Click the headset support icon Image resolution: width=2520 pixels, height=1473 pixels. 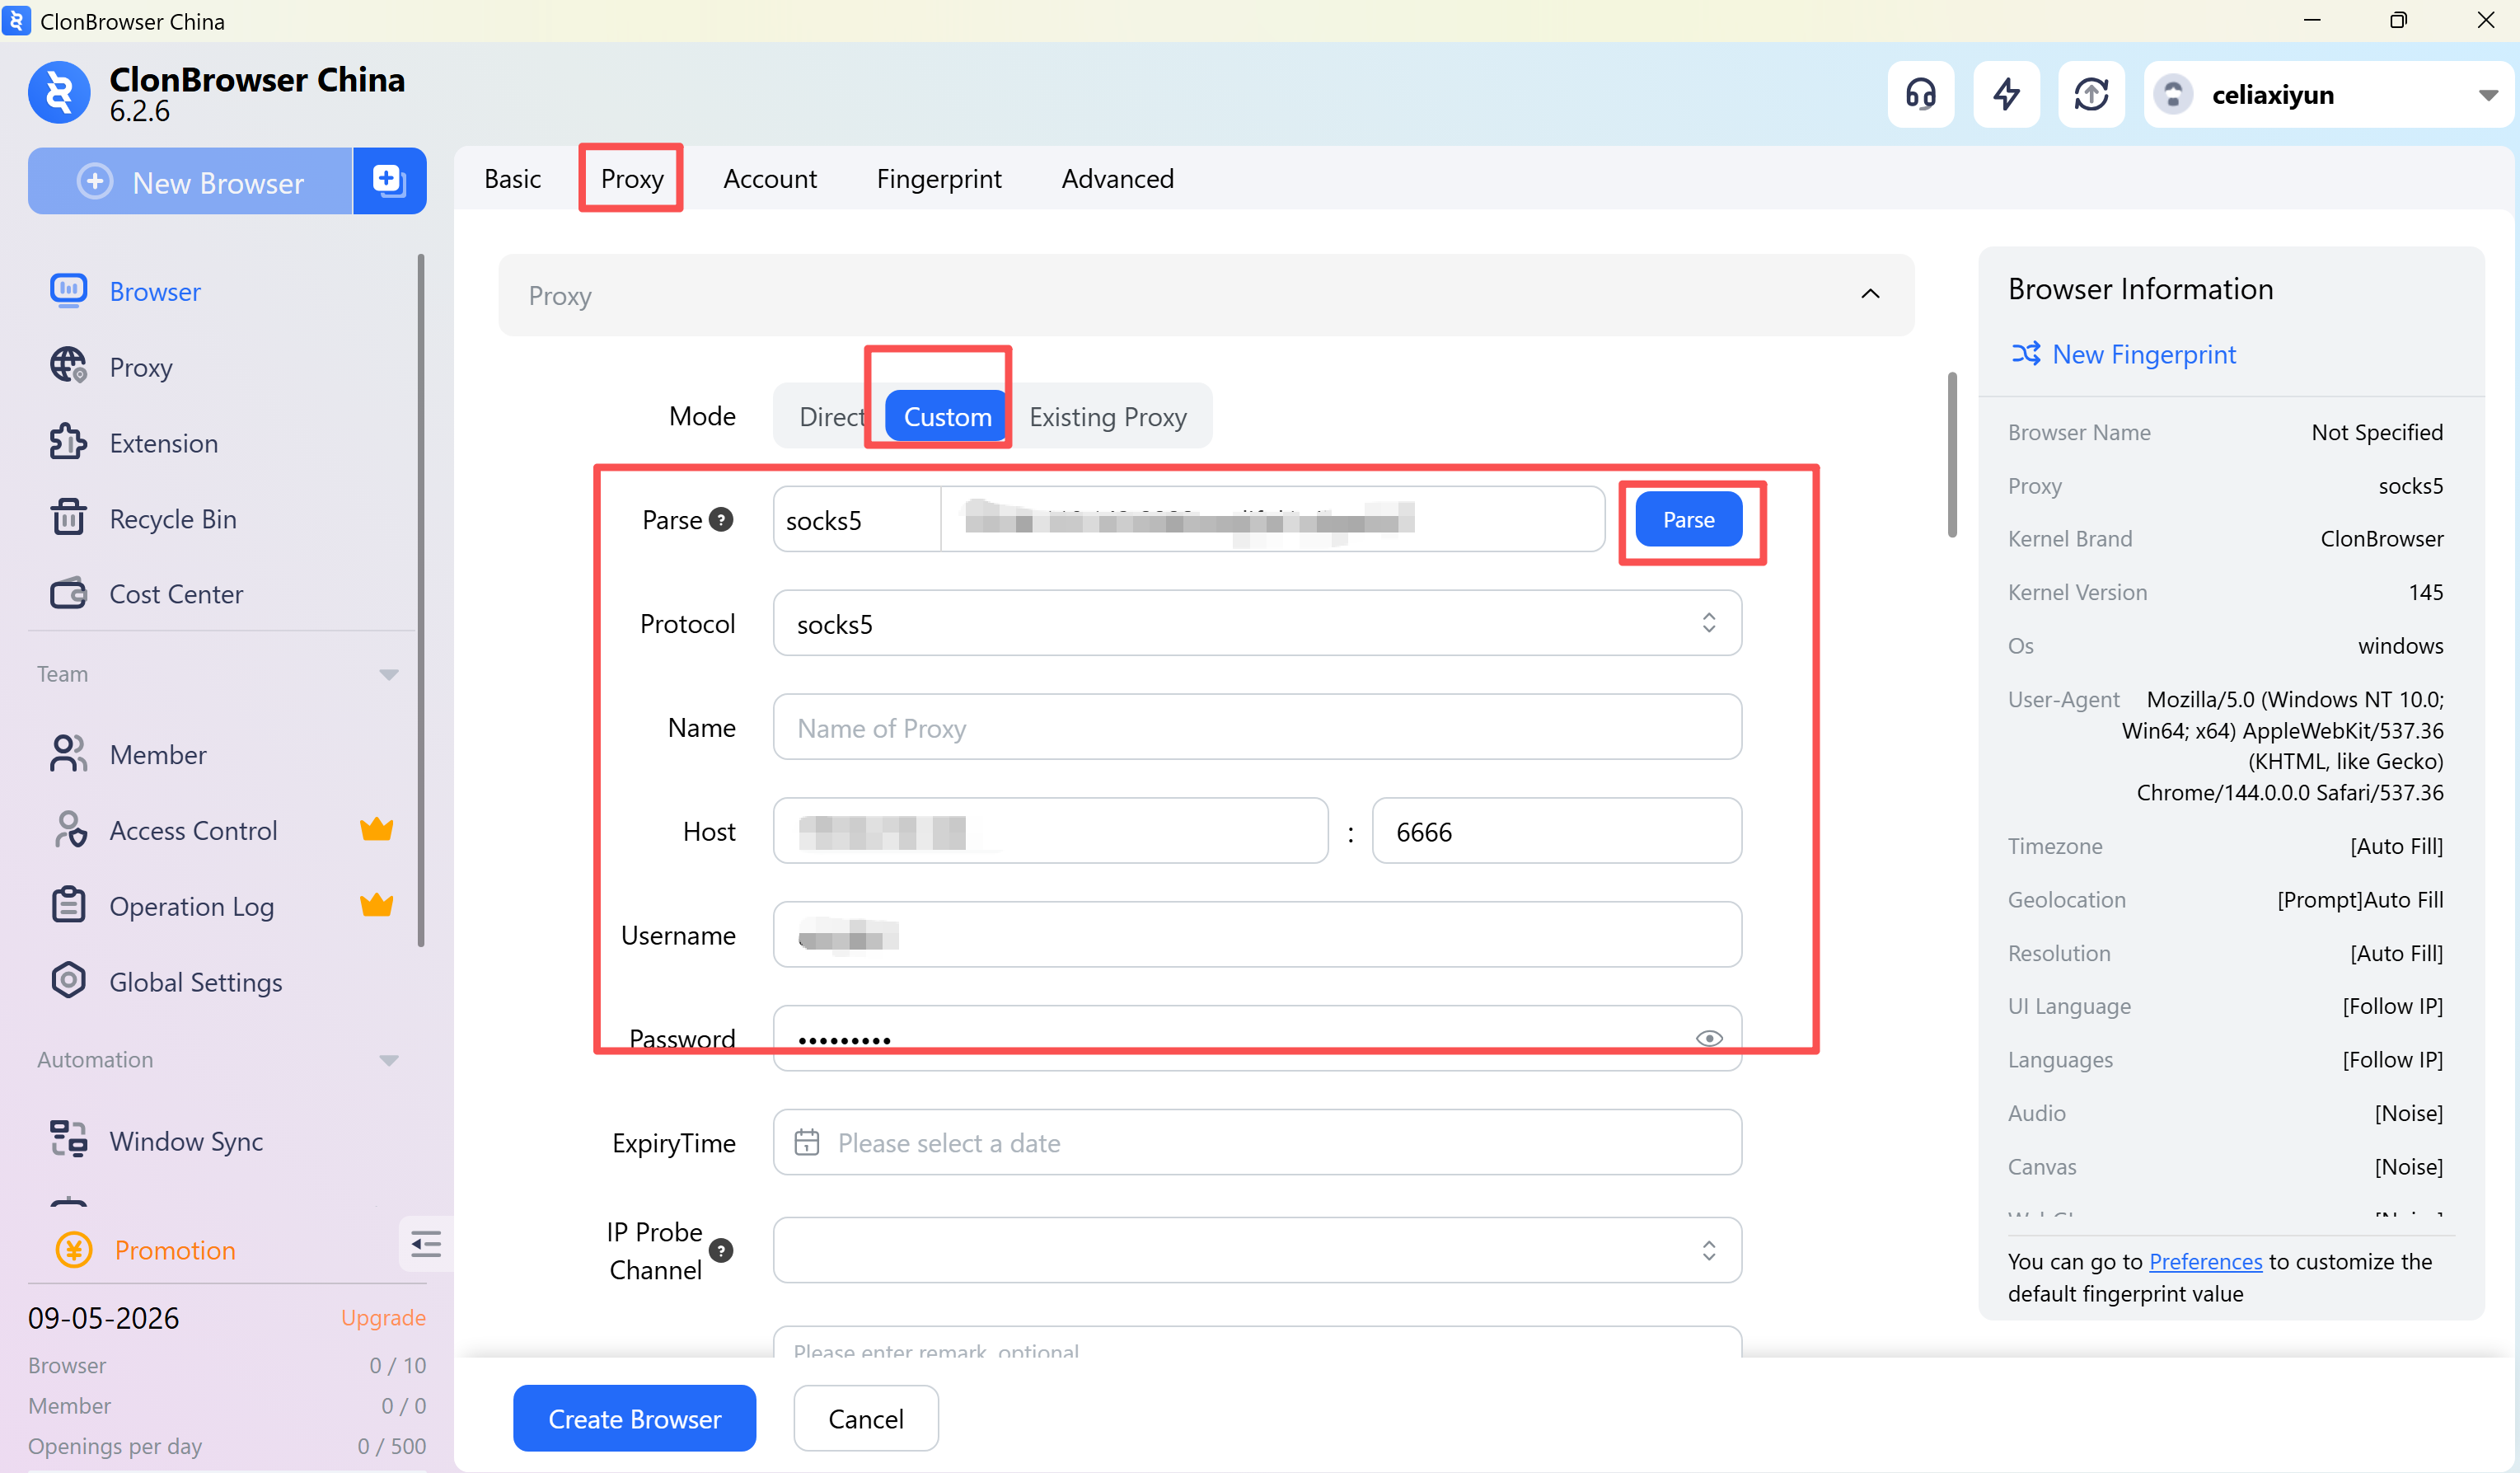click(1920, 95)
